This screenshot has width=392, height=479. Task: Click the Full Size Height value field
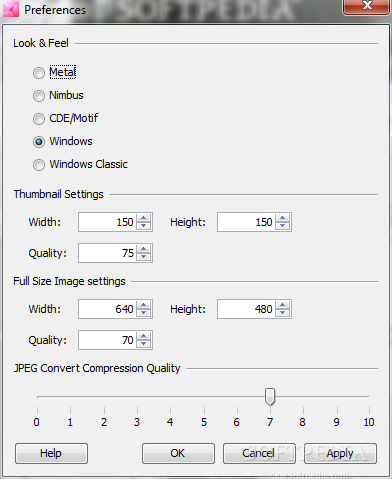coord(246,309)
